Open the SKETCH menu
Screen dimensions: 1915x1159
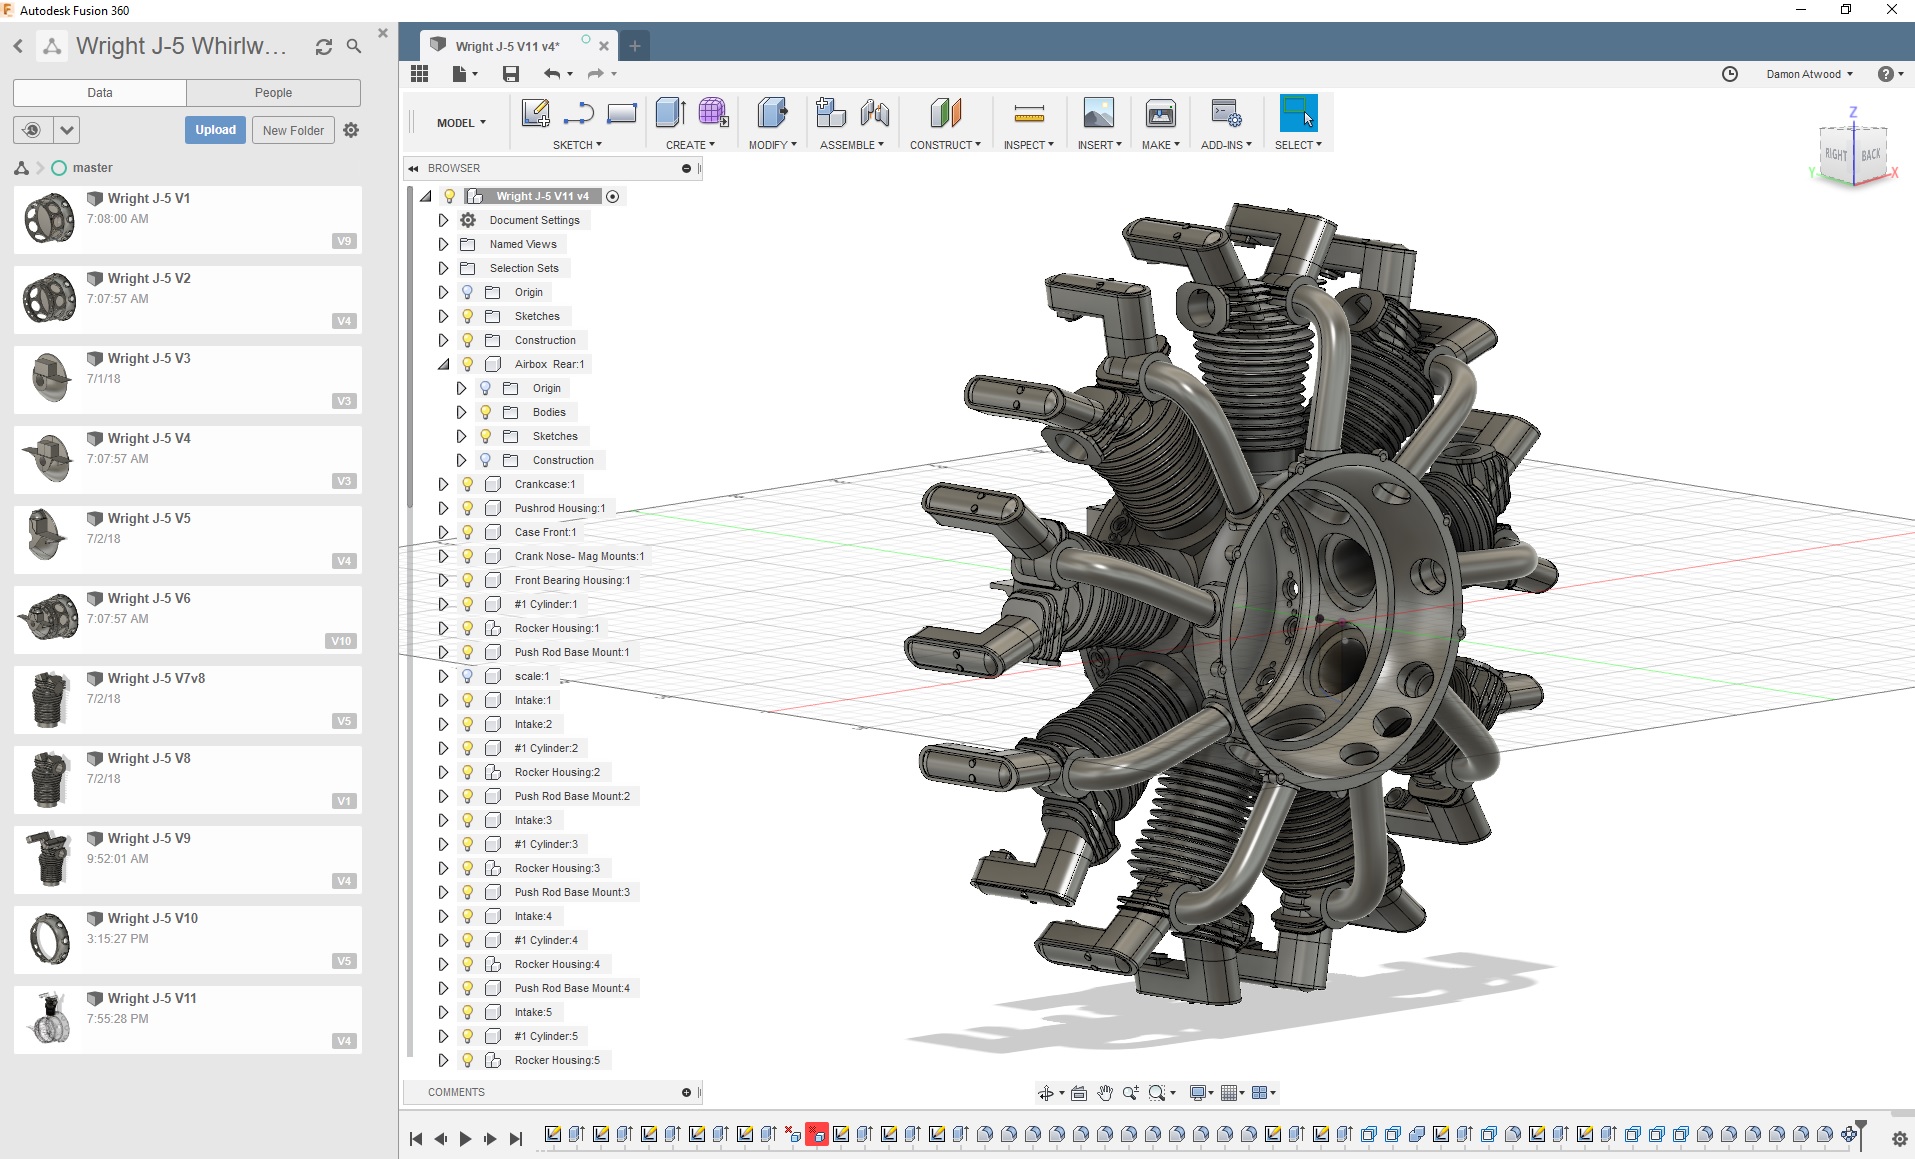coord(577,145)
